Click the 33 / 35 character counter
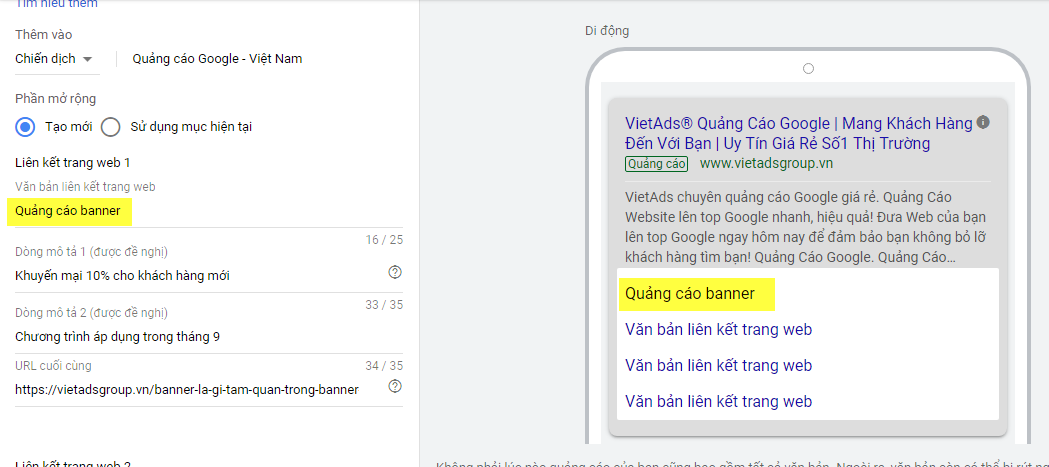 [384, 305]
